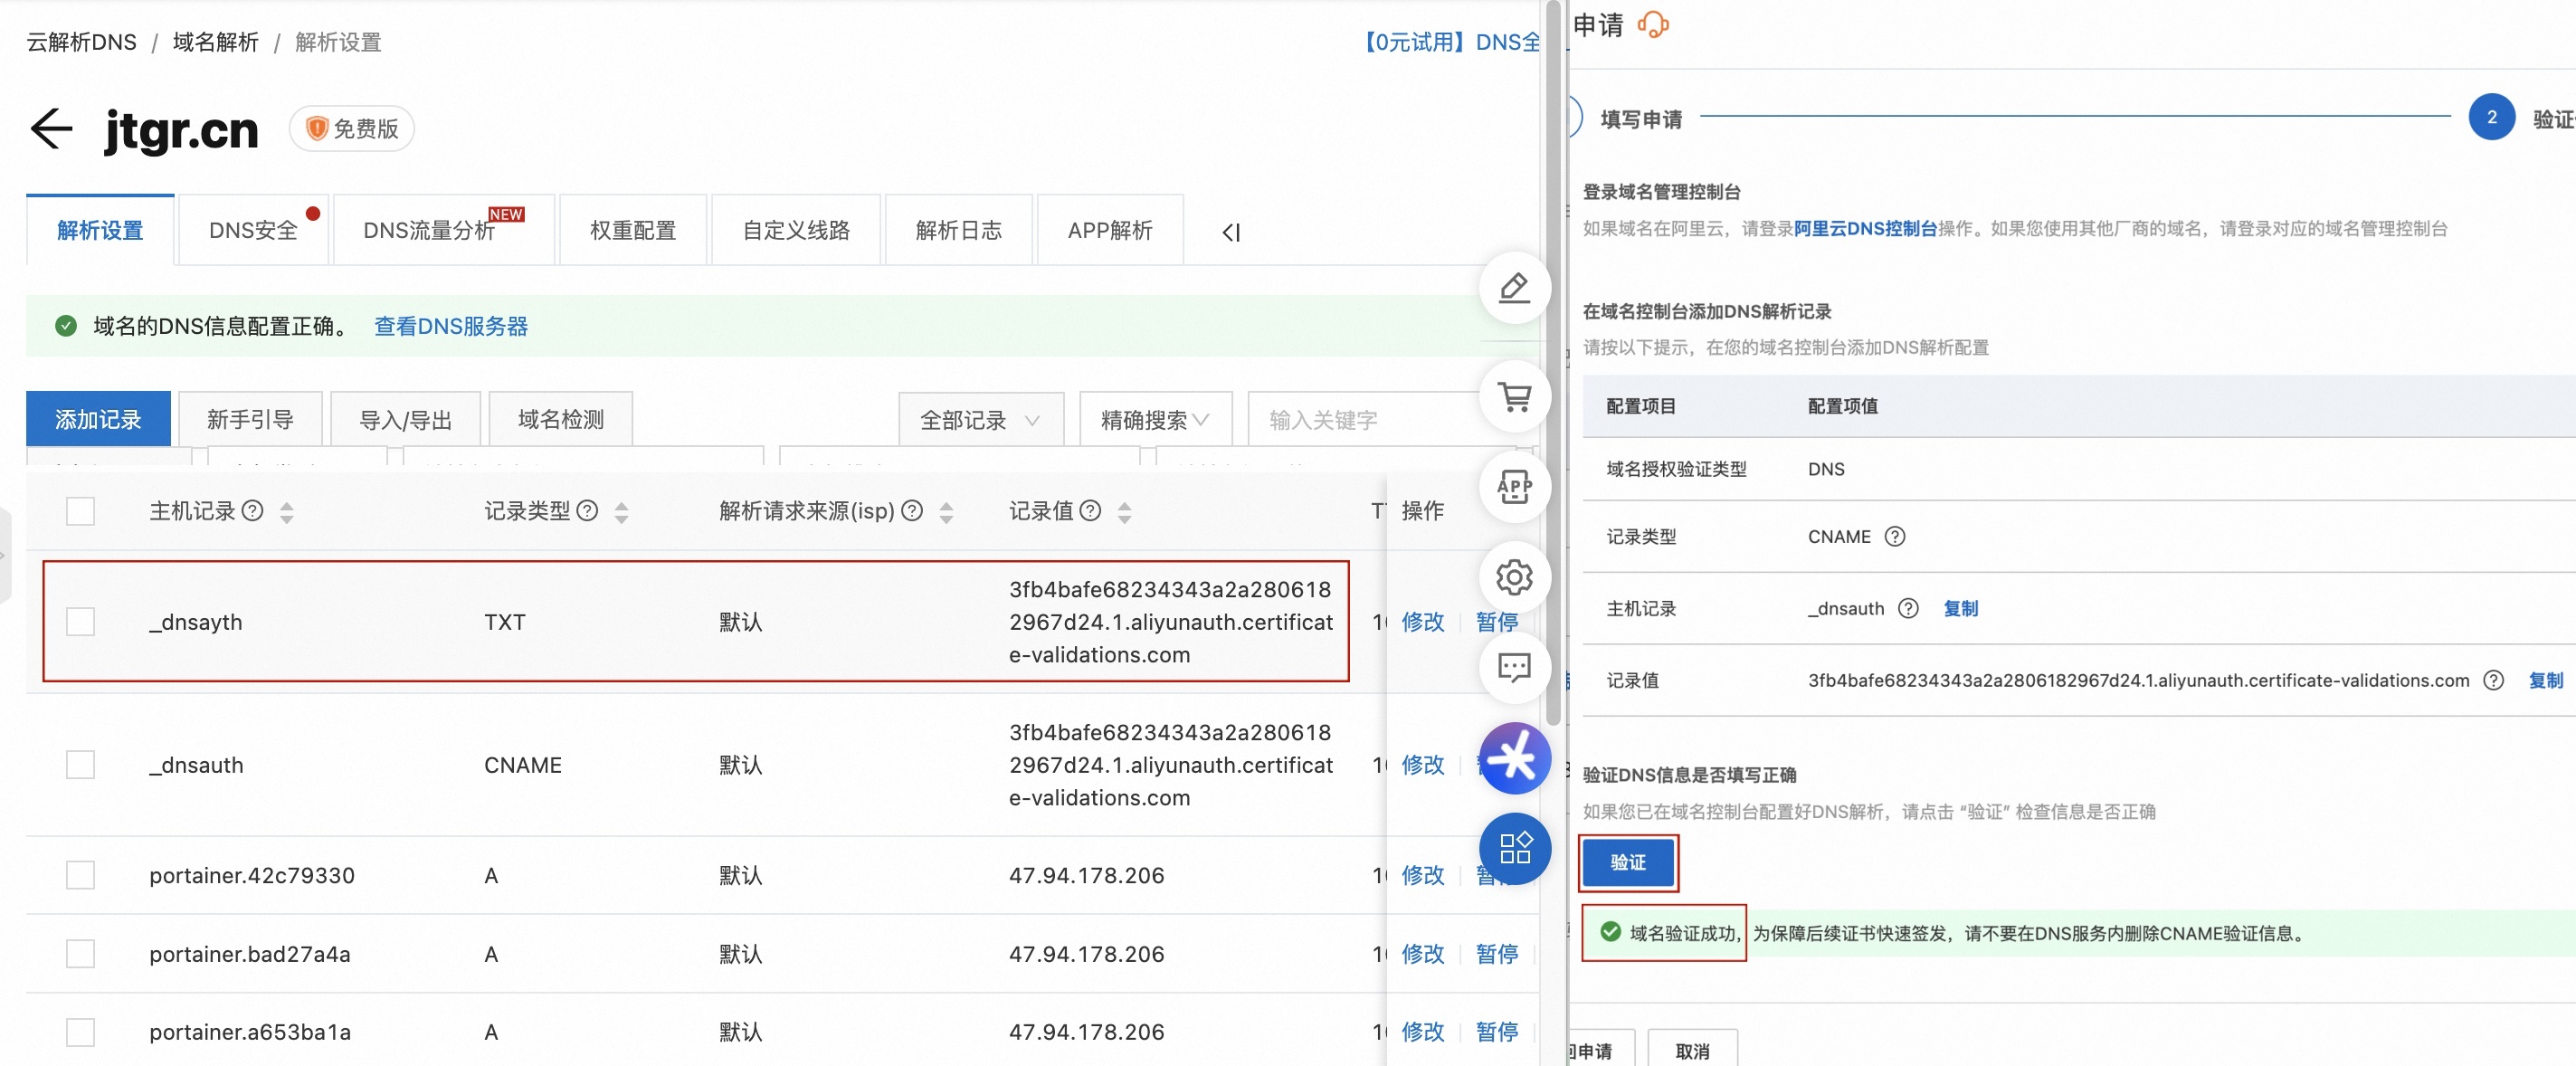
Task: Sort by 记录值 column arrows
Action: coord(1125,512)
